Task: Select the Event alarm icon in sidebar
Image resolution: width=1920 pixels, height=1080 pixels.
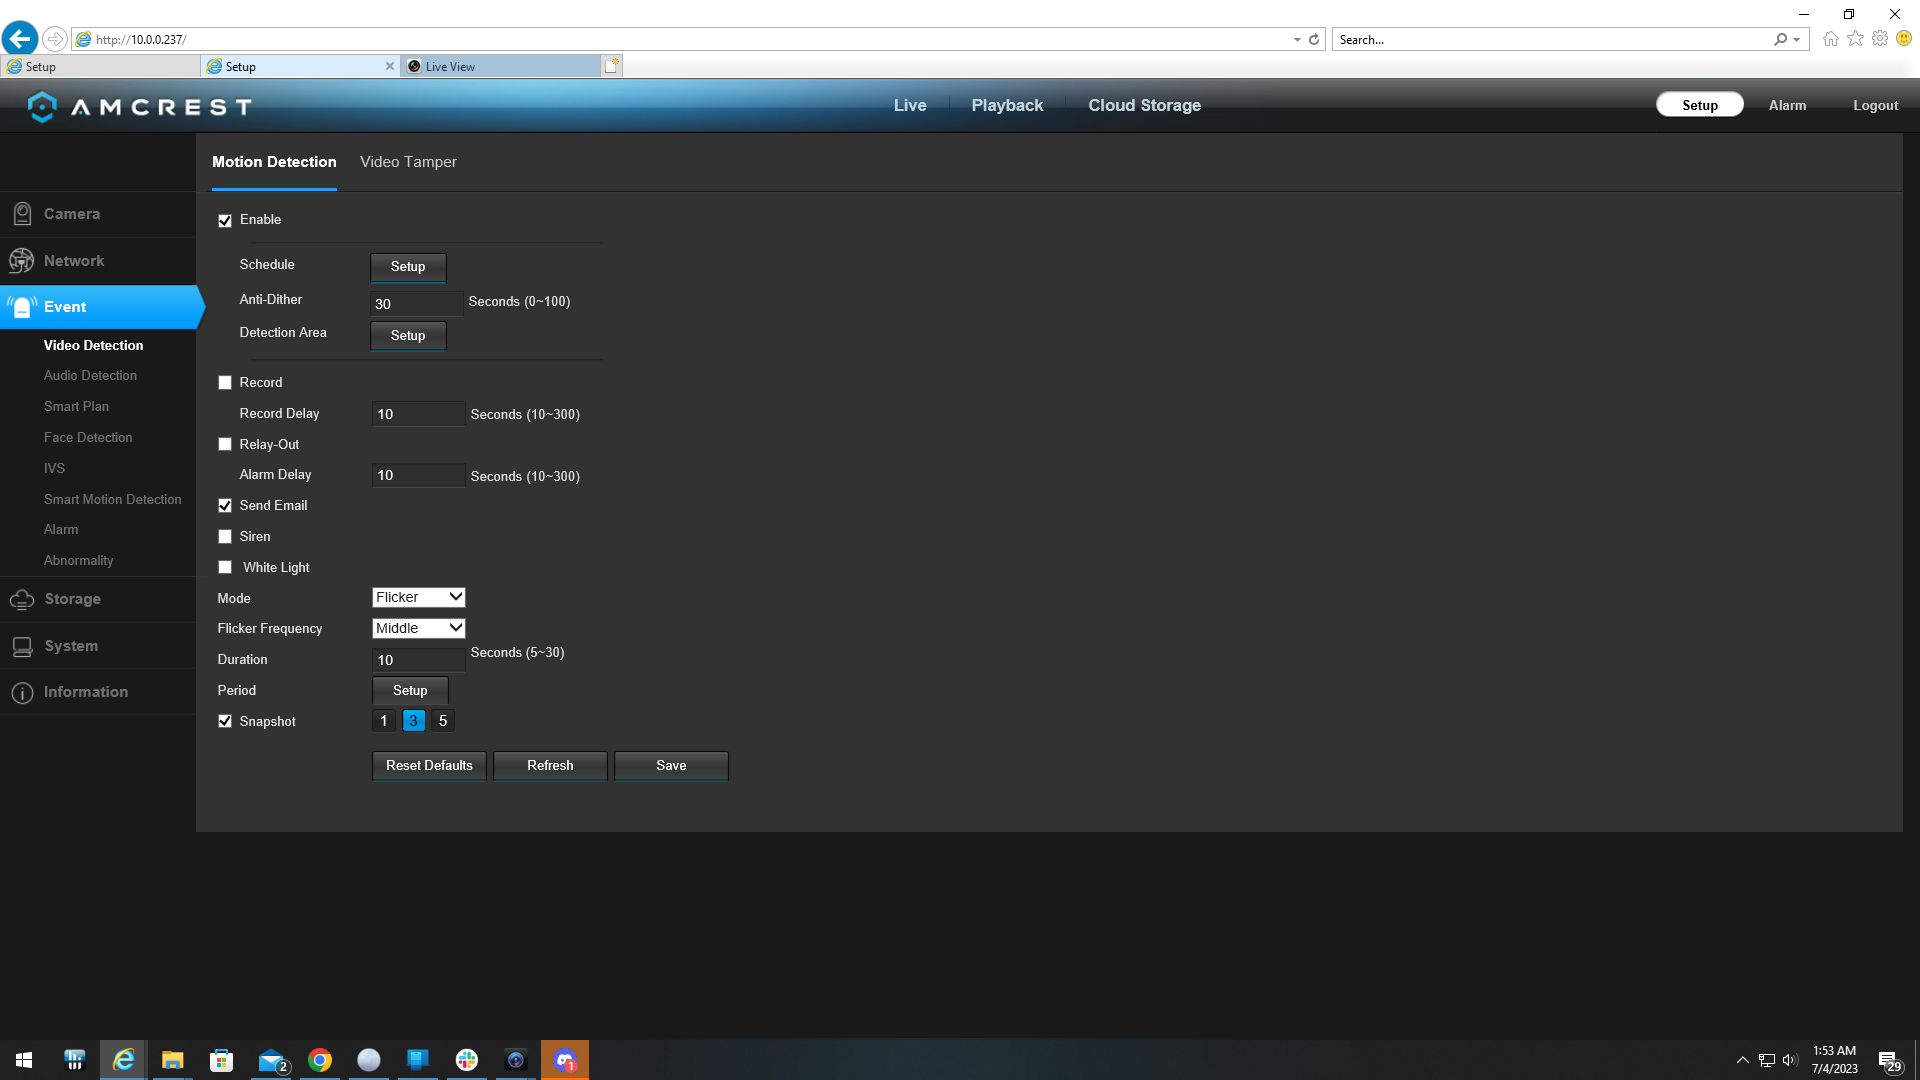Action: tap(22, 307)
